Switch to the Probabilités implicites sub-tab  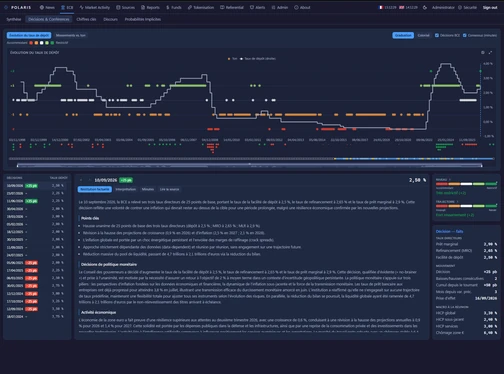143,19
